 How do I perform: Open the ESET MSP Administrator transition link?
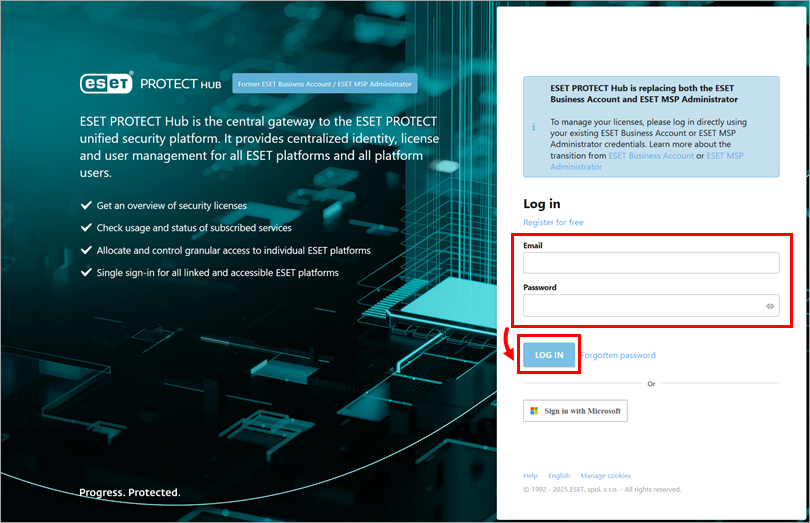pos(724,156)
